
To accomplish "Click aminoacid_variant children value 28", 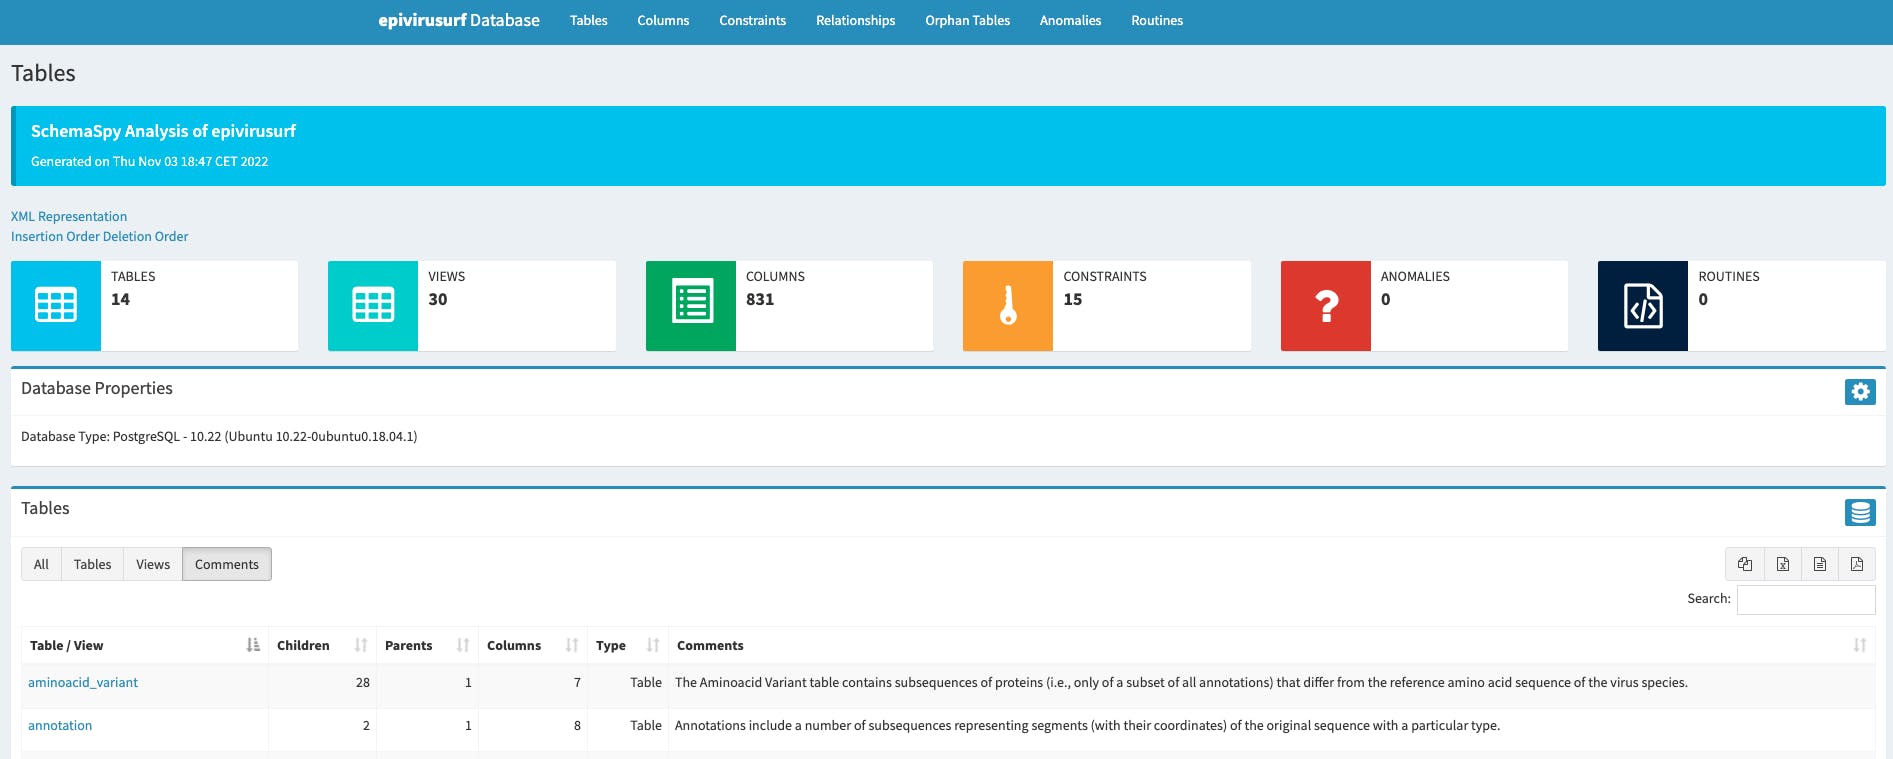I will (362, 682).
